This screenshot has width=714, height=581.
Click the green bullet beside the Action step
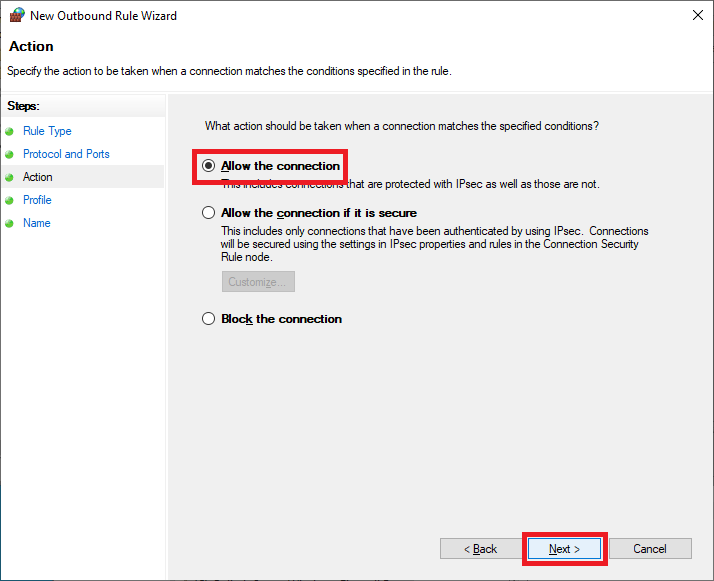tap(10, 177)
